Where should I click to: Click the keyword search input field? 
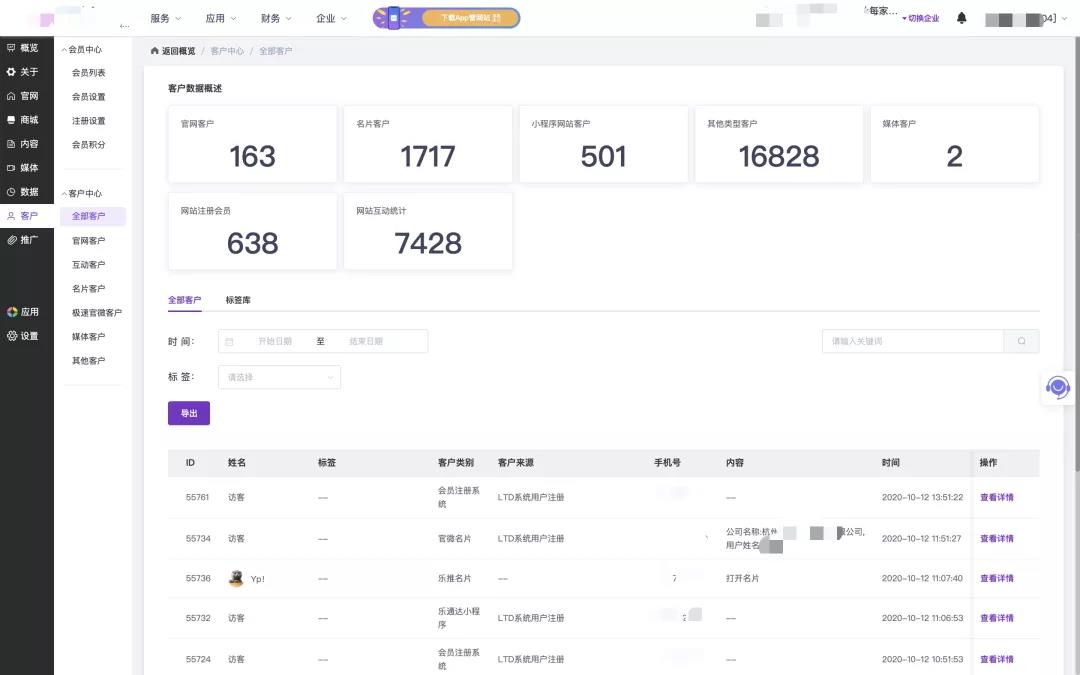click(912, 341)
